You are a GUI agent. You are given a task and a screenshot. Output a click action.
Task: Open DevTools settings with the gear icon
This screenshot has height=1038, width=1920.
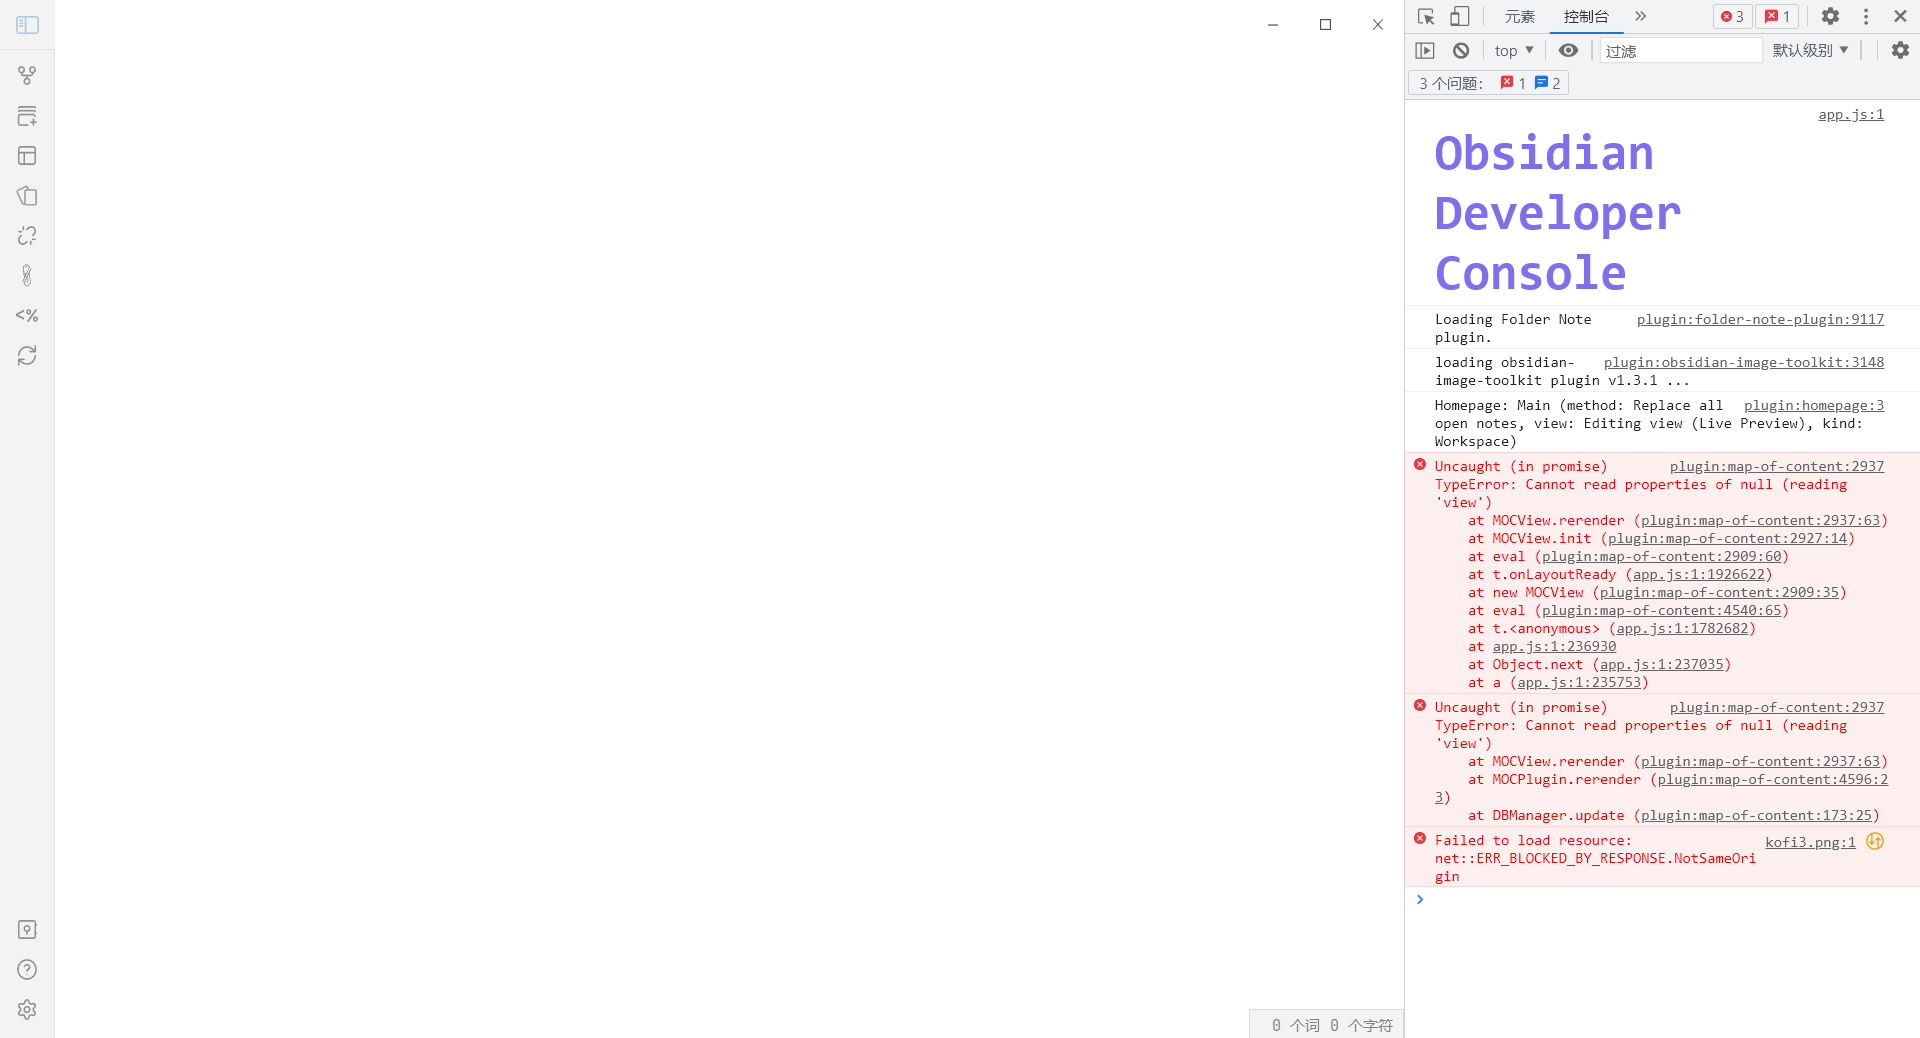click(1830, 16)
